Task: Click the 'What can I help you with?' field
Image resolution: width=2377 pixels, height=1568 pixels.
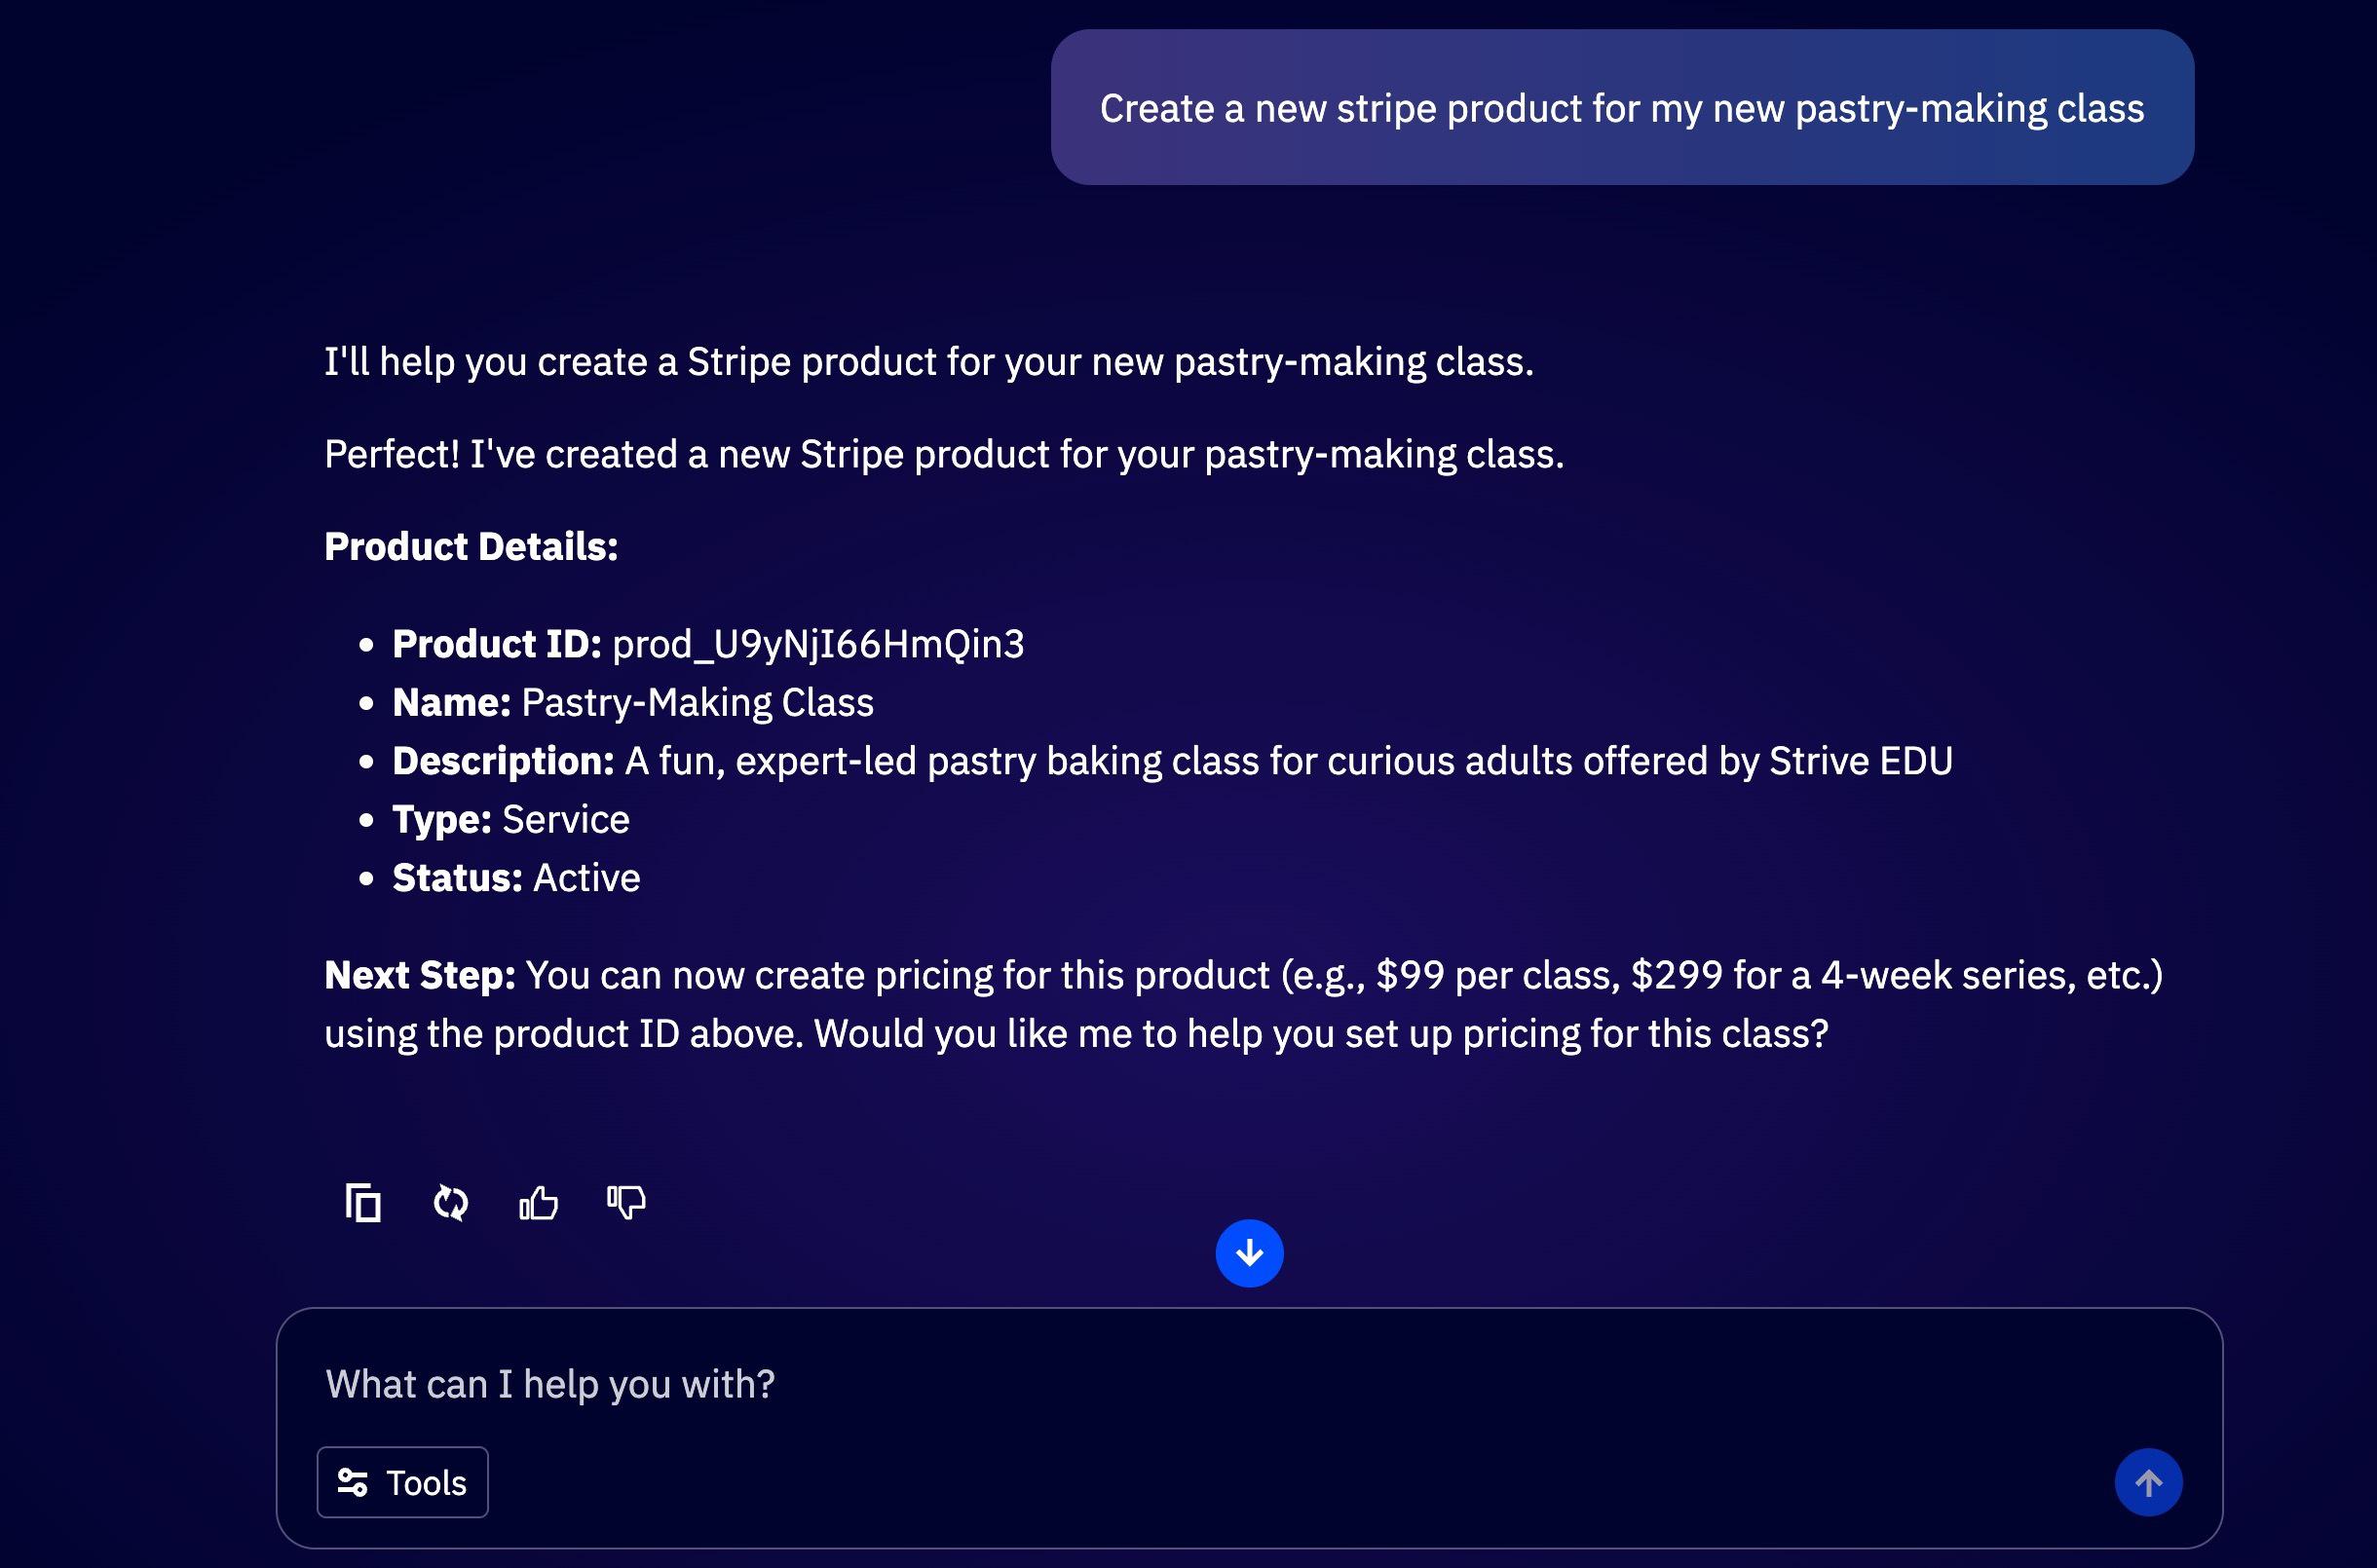Action: (x=550, y=1384)
